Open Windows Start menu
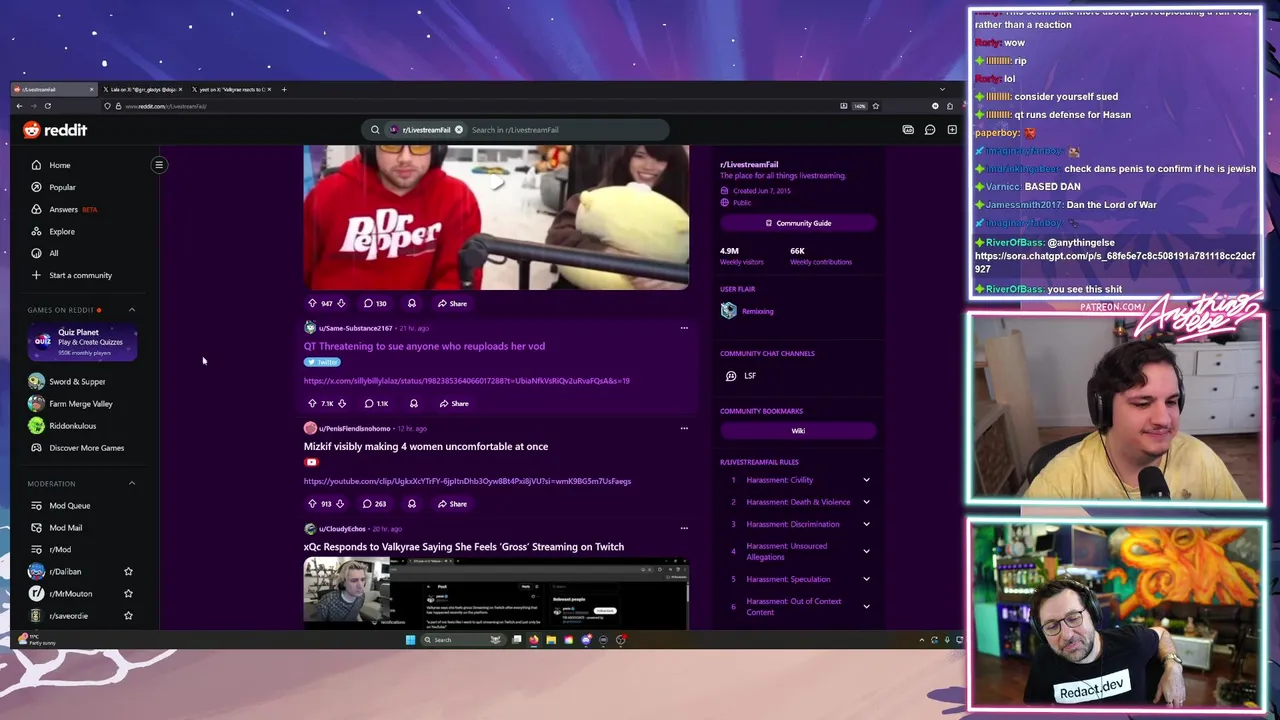 (410, 640)
